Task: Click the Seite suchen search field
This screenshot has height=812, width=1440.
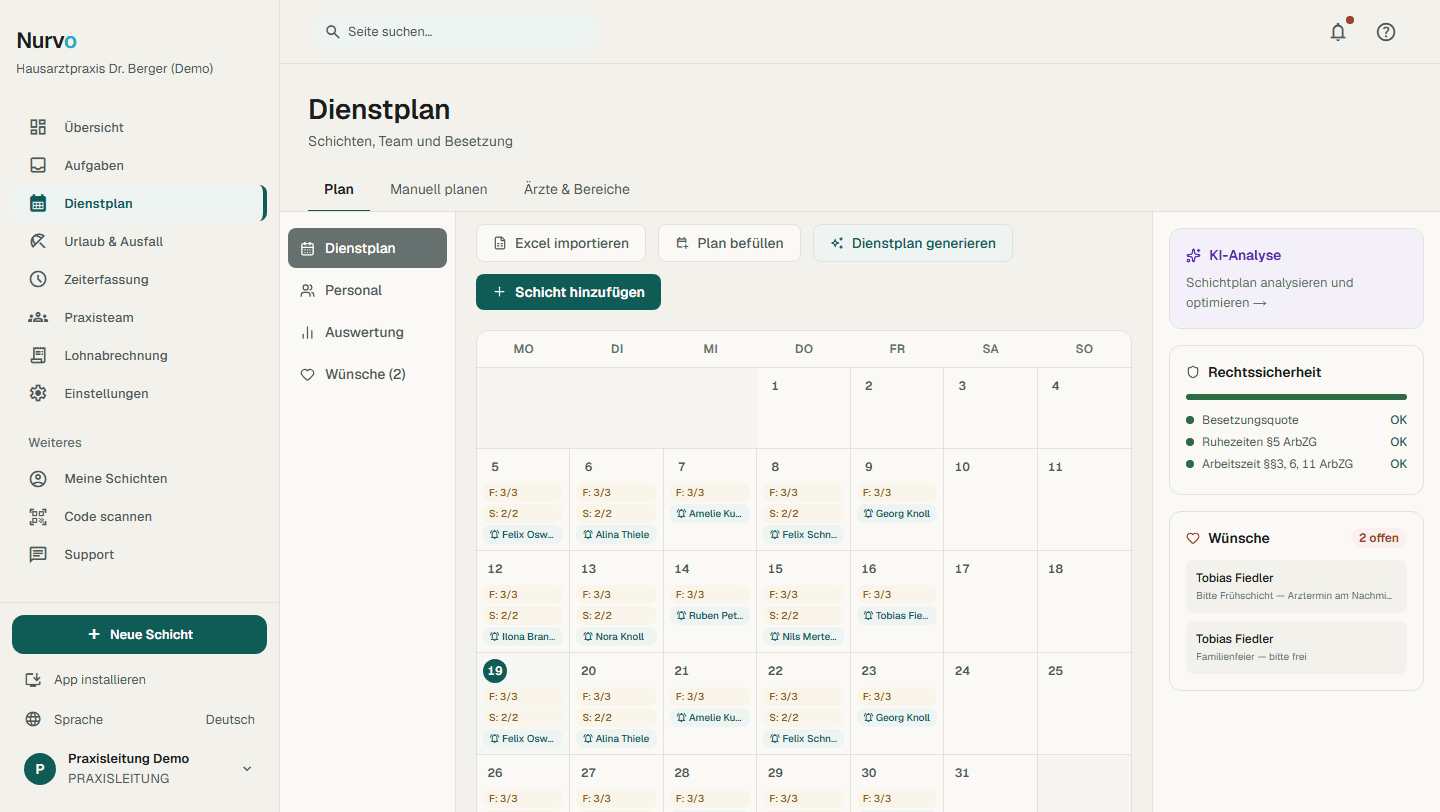Action: click(x=455, y=32)
